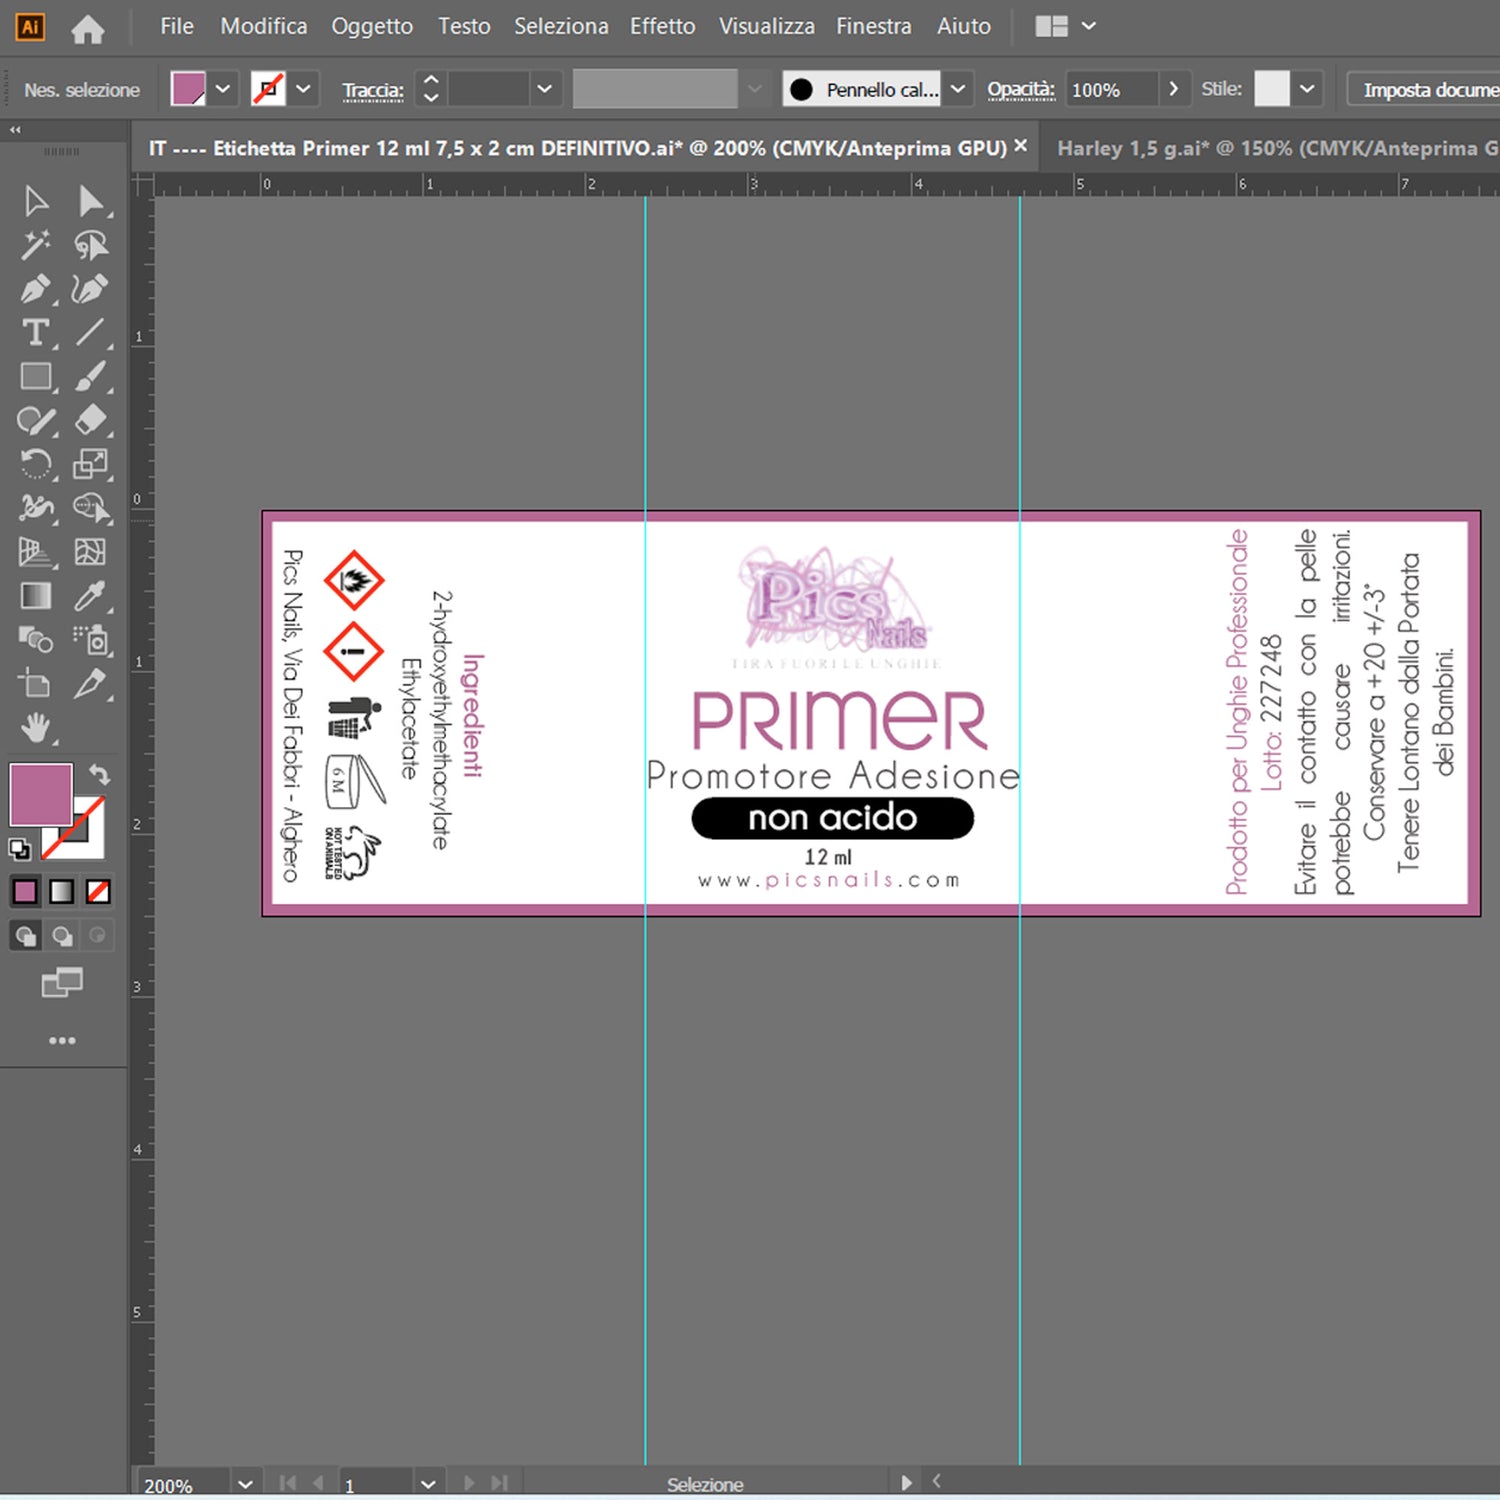Screen dimensions: 1500x1500
Task: Open zoom level 200% dropdown
Action: (245, 1484)
